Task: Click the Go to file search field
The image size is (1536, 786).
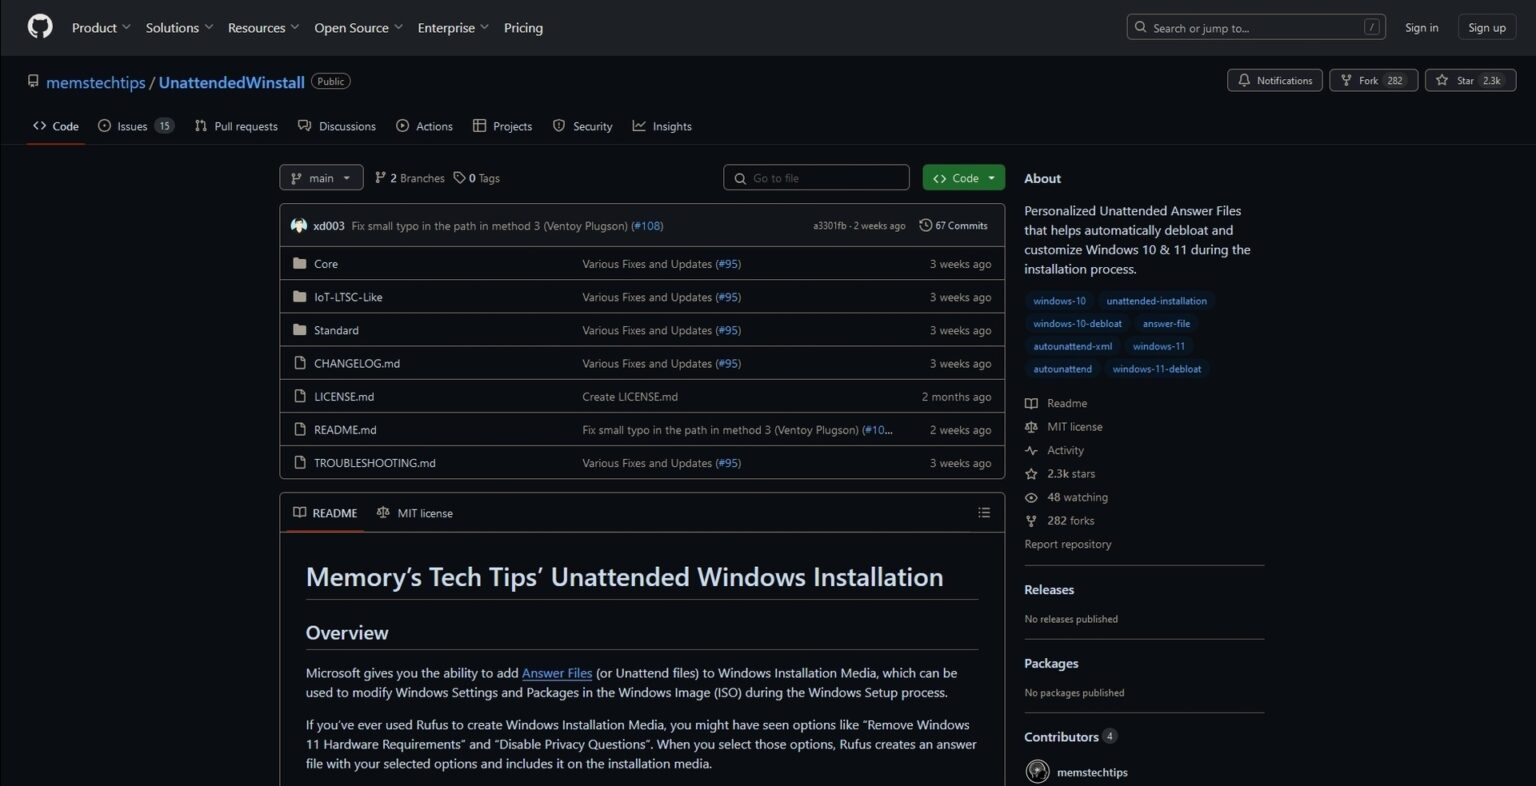Action: click(x=816, y=177)
